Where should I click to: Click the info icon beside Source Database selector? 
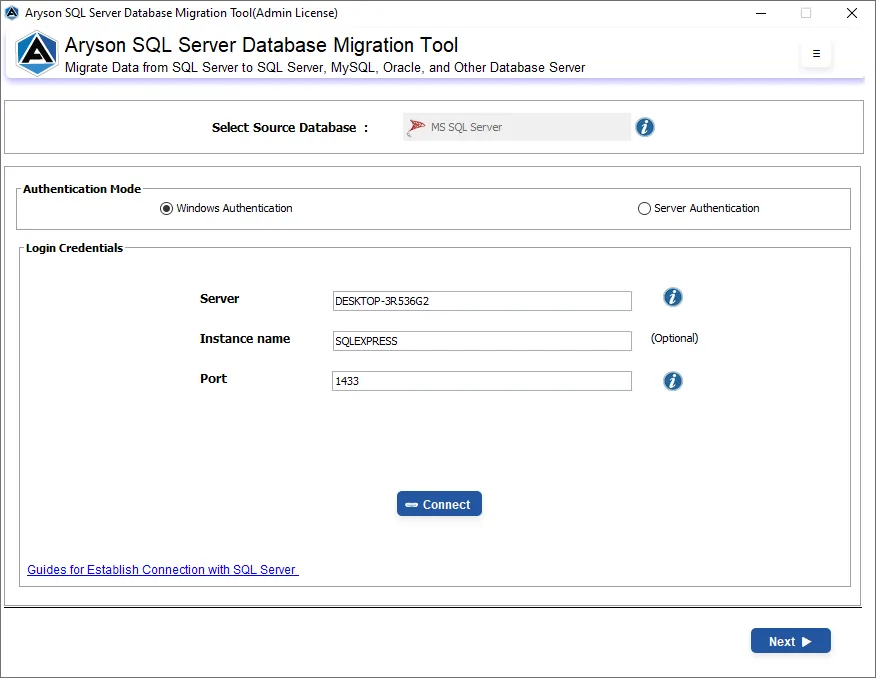click(x=644, y=127)
